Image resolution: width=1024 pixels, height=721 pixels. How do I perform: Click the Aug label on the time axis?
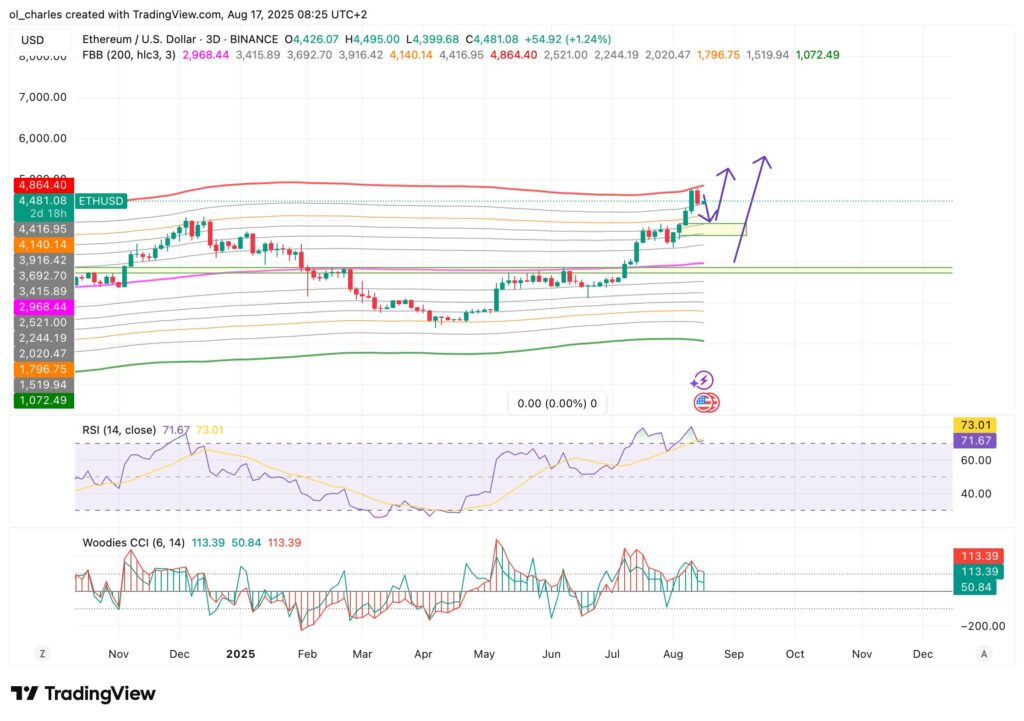coord(673,654)
